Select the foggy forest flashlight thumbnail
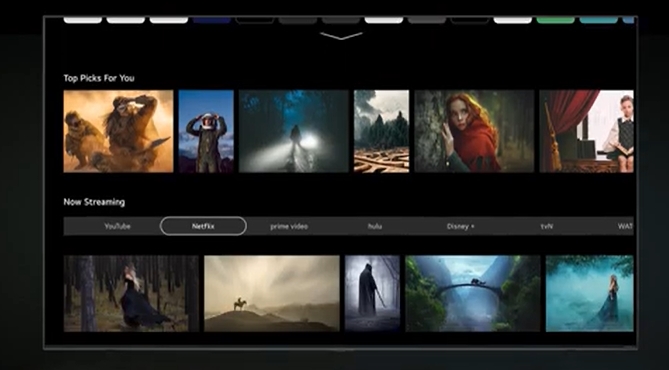Viewport: 669px width, 370px height. [294, 131]
